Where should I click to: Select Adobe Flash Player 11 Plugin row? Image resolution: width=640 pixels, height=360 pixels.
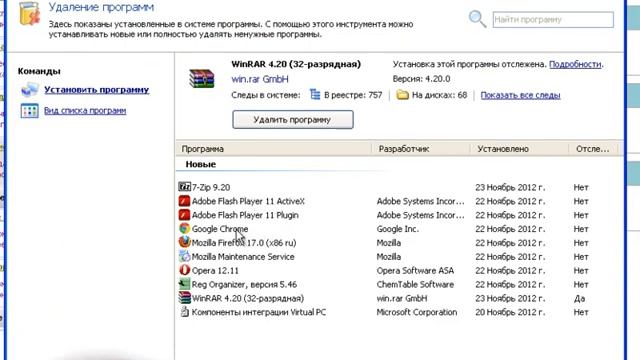tap(399, 215)
